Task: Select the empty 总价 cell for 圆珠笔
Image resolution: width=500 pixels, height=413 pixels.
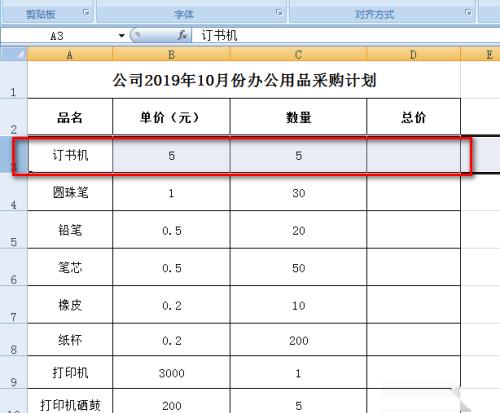Action: point(413,192)
